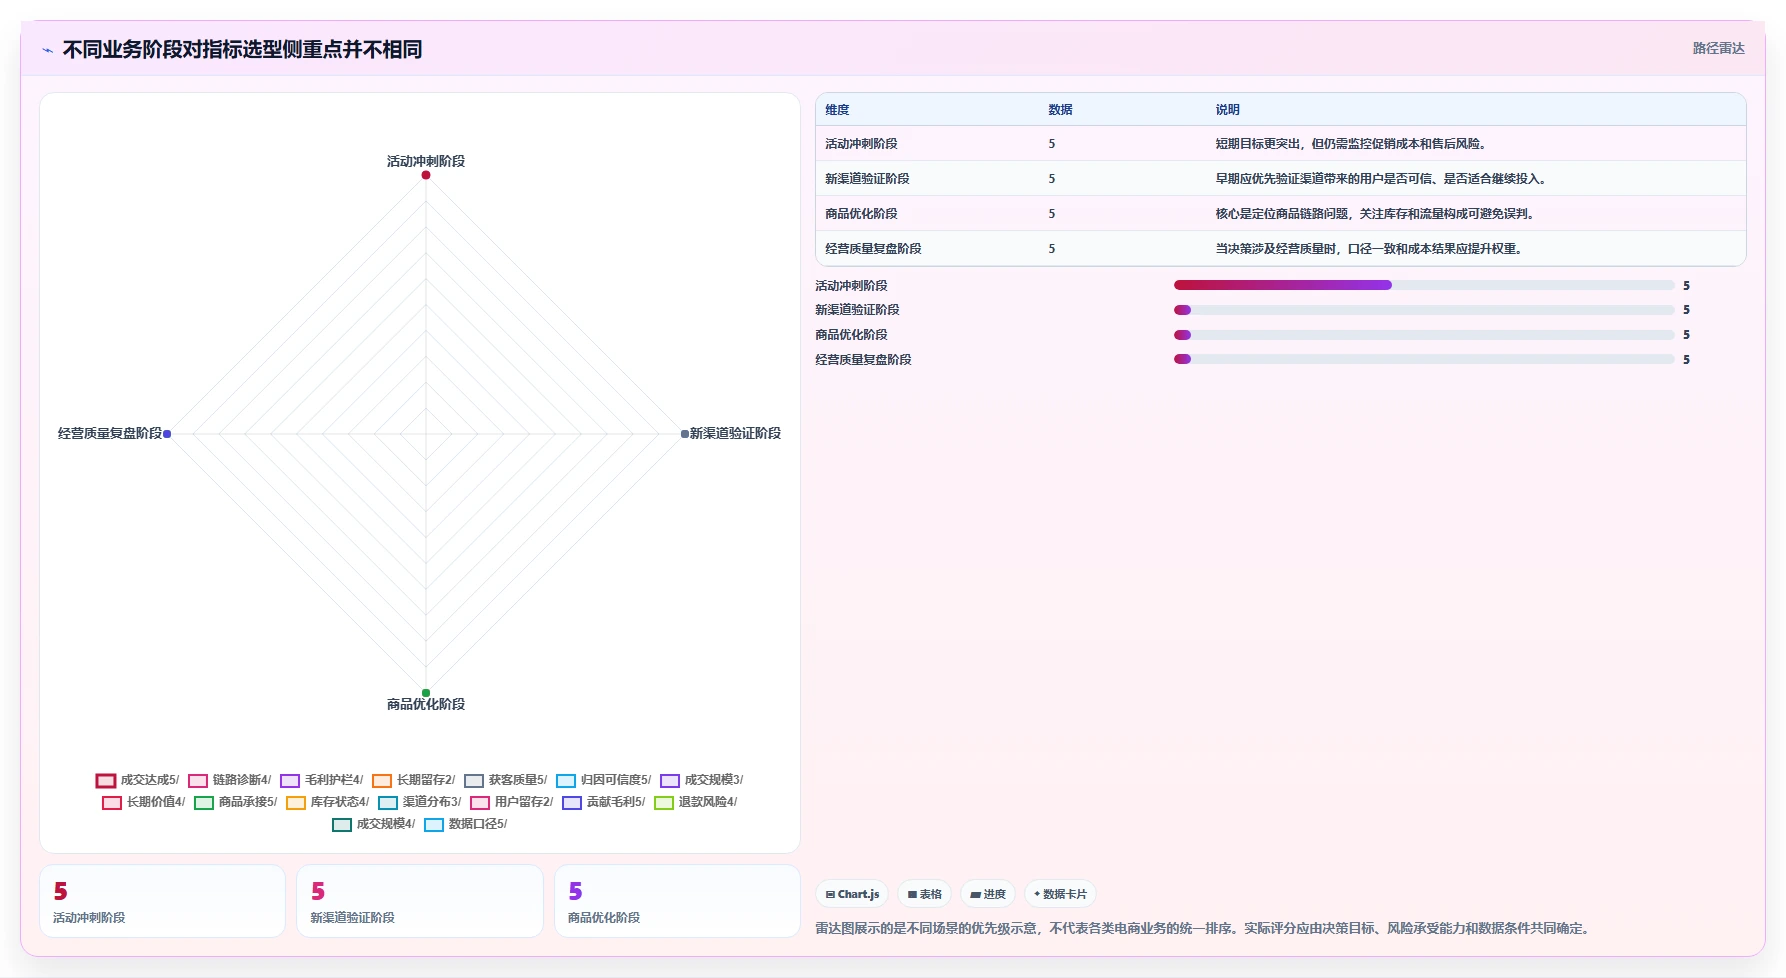The width and height of the screenshot is (1786, 978).
Task: Toggle the 数据口径5/ legend dataset
Action: point(466,824)
